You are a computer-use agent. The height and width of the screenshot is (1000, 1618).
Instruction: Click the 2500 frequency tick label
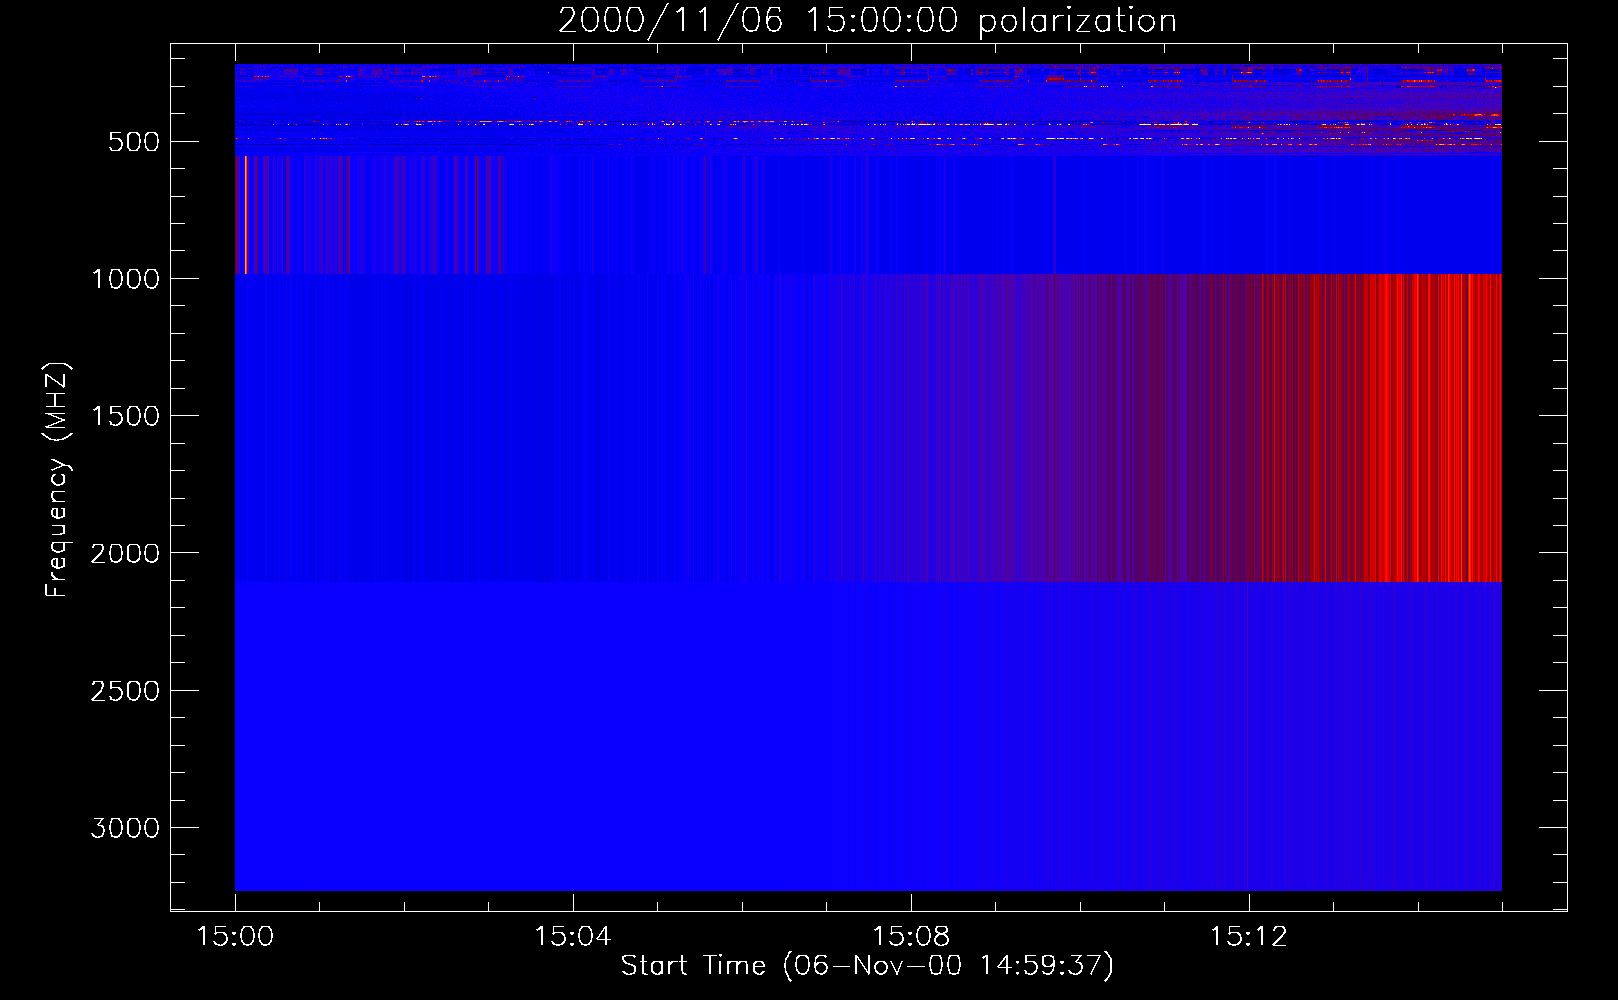point(125,691)
